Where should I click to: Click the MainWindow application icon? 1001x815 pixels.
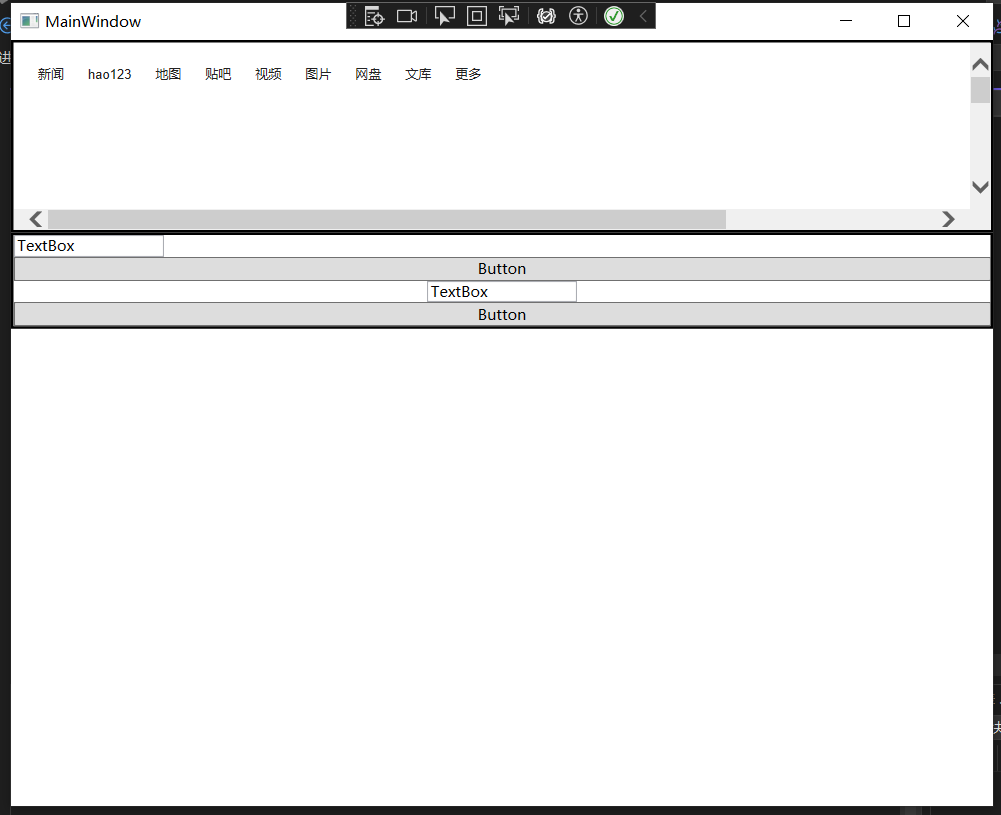point(29,21)
